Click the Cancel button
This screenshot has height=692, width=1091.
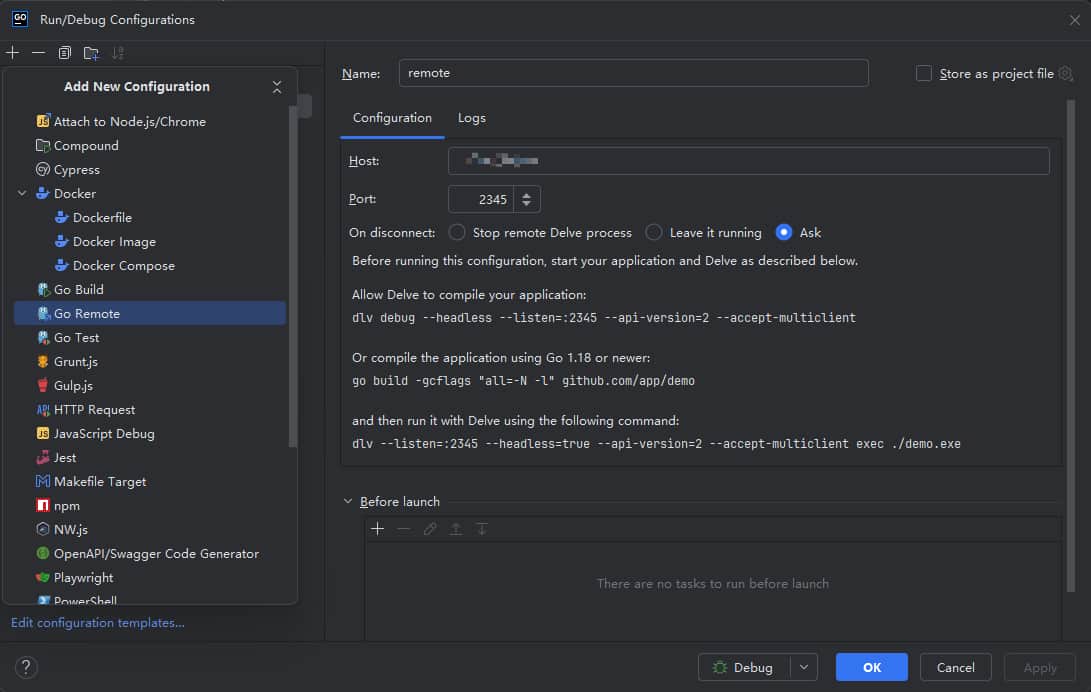(x=955, y=668)
